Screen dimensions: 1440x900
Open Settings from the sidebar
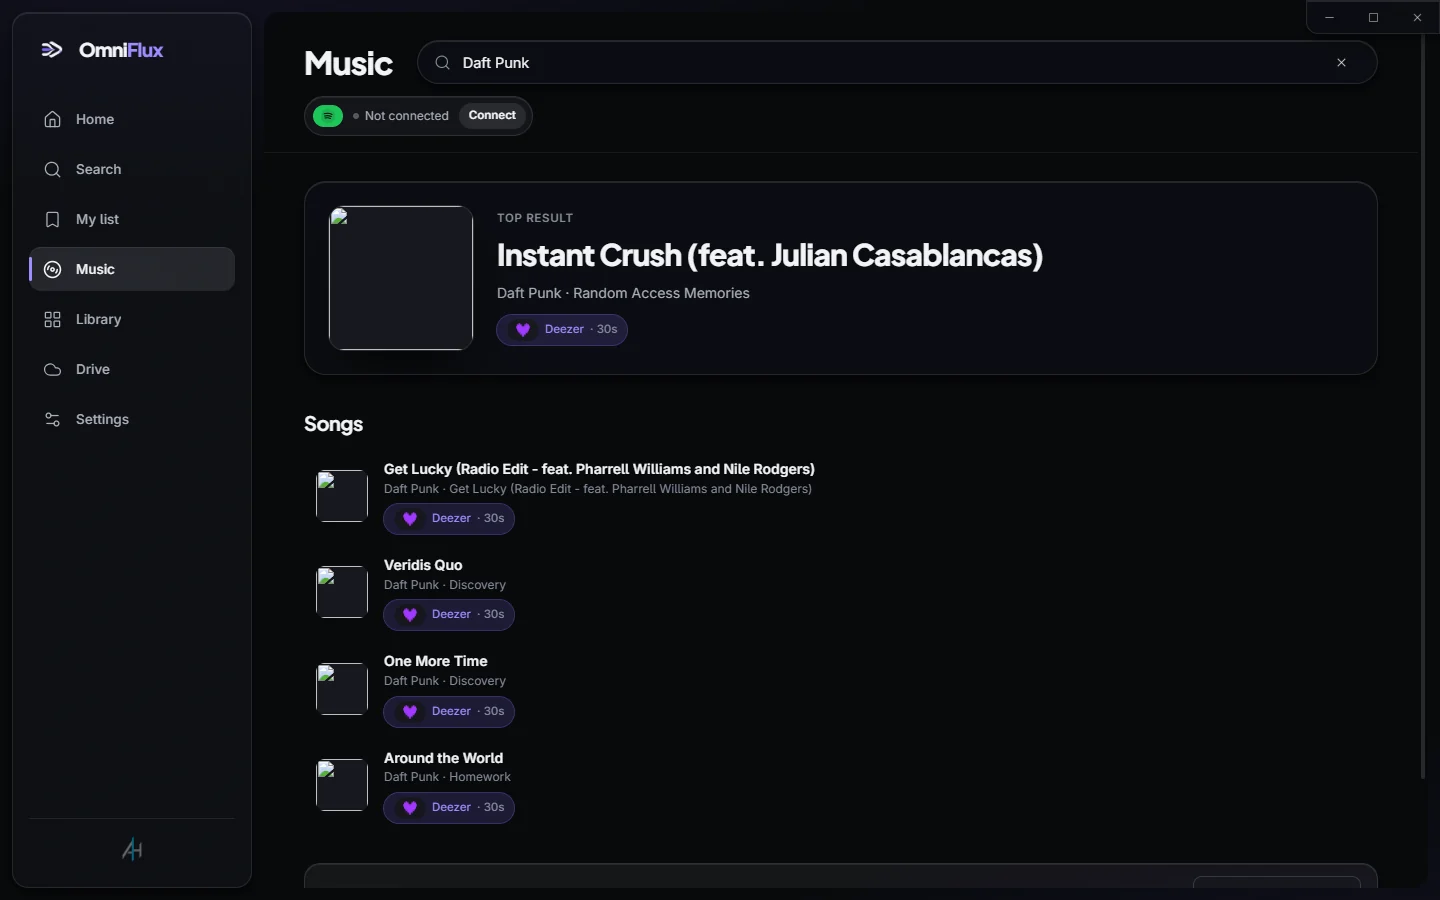[x=132, y=419]
